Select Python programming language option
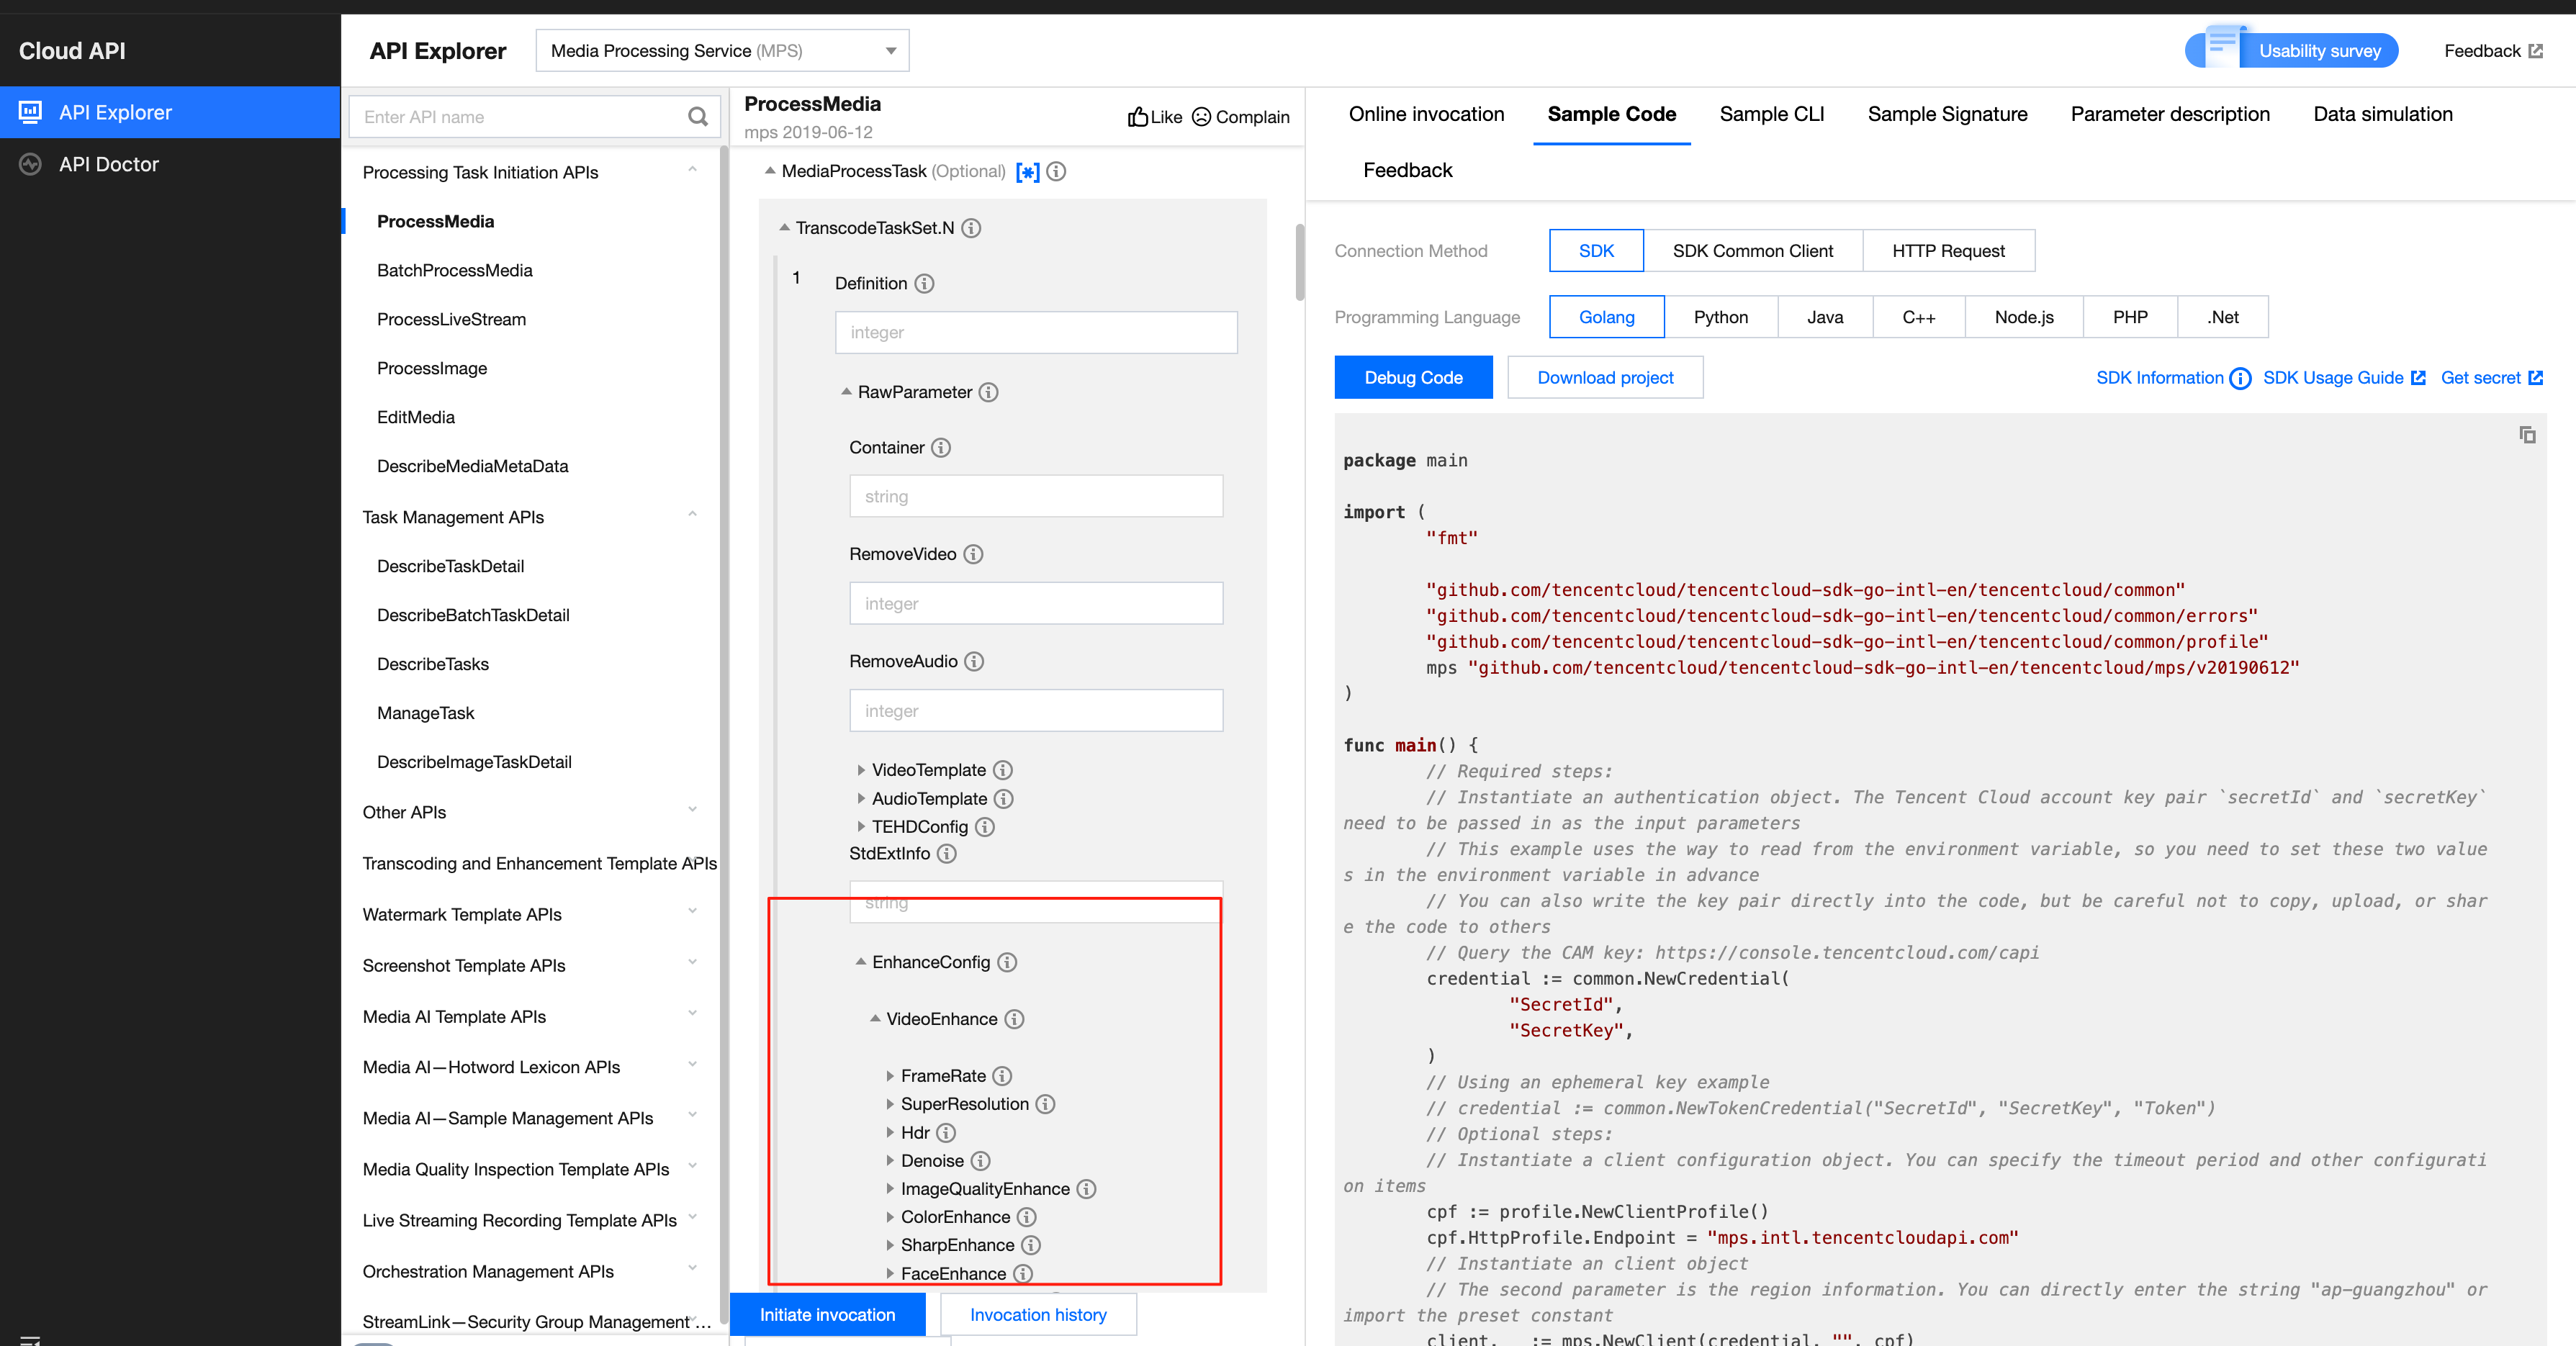This screenshot has height=1346, width=2576. coord(1720,317)
